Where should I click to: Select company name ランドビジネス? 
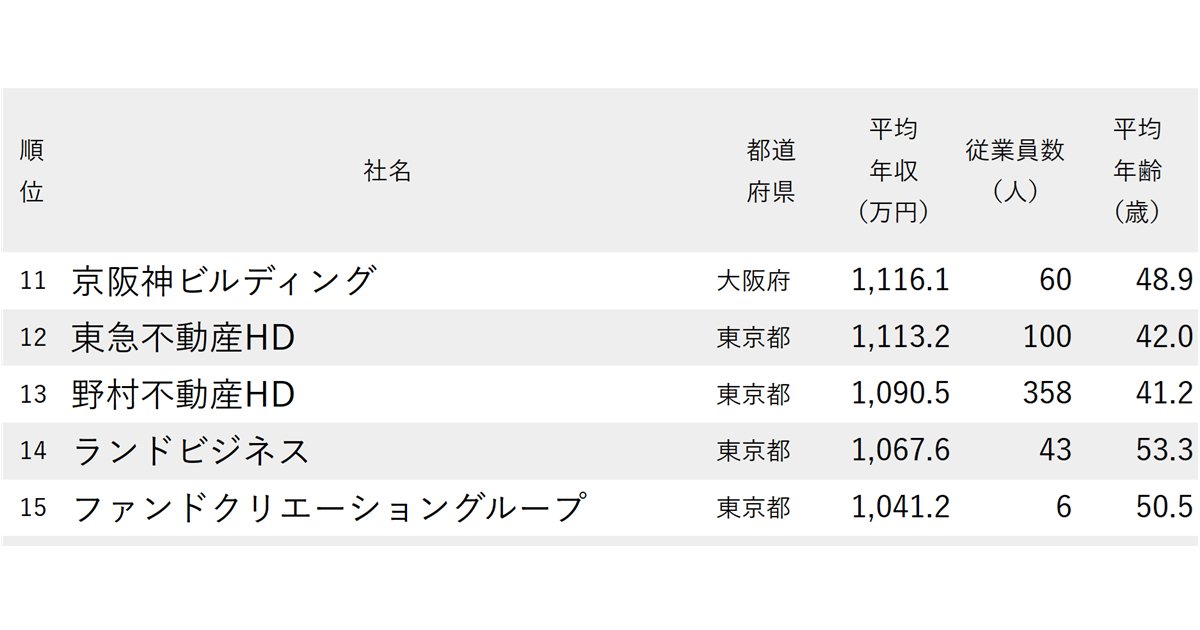191,451
